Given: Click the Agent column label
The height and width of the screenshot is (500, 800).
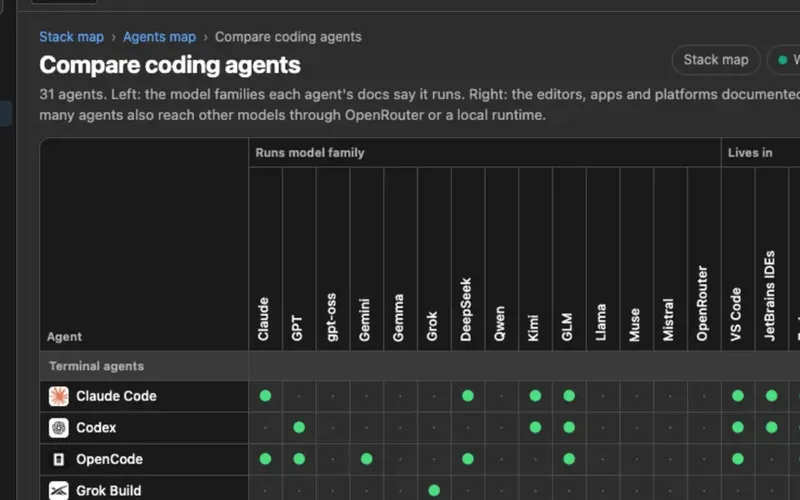Looking at the screenshot, I should click(x=64, y=337).
